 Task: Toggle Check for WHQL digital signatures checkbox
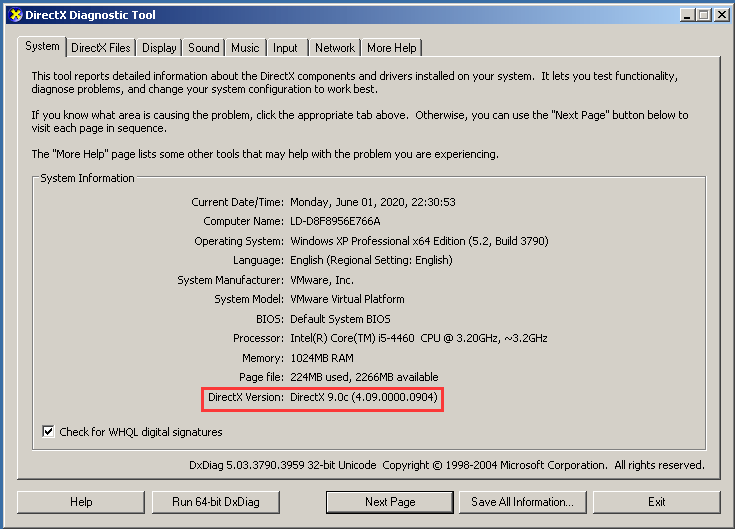point(48,432)
